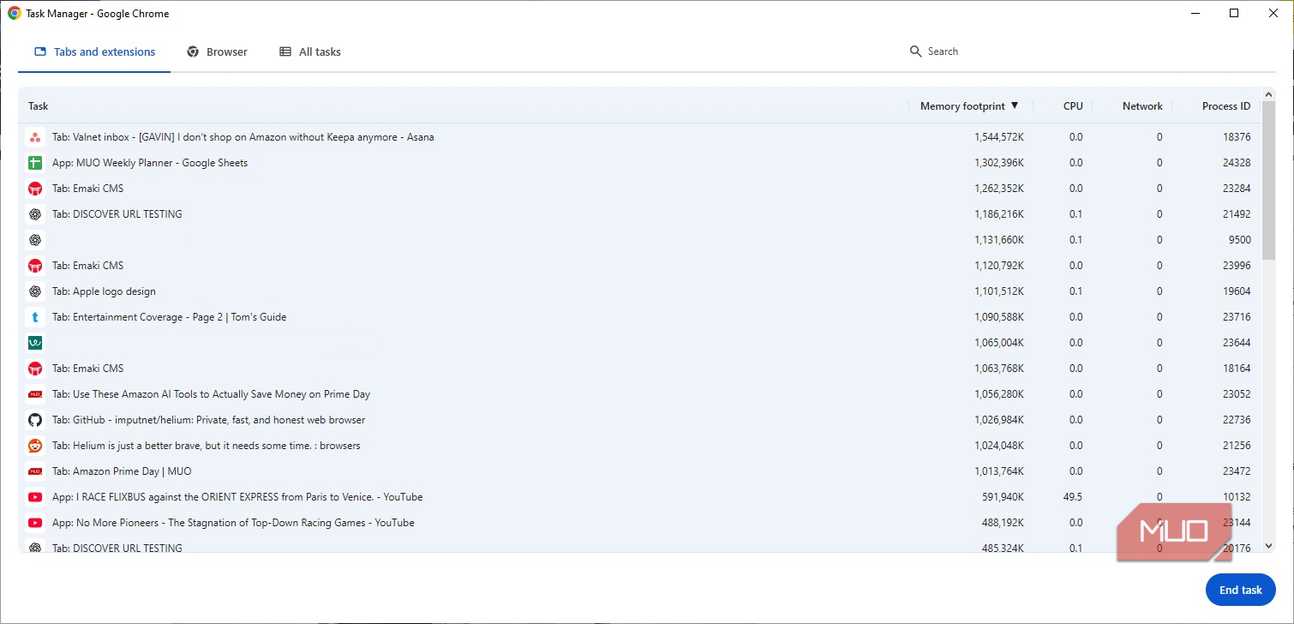Click the memory value 1,186,216K
The height and width of the screenshot is (624, 1294).
[999, 214]
